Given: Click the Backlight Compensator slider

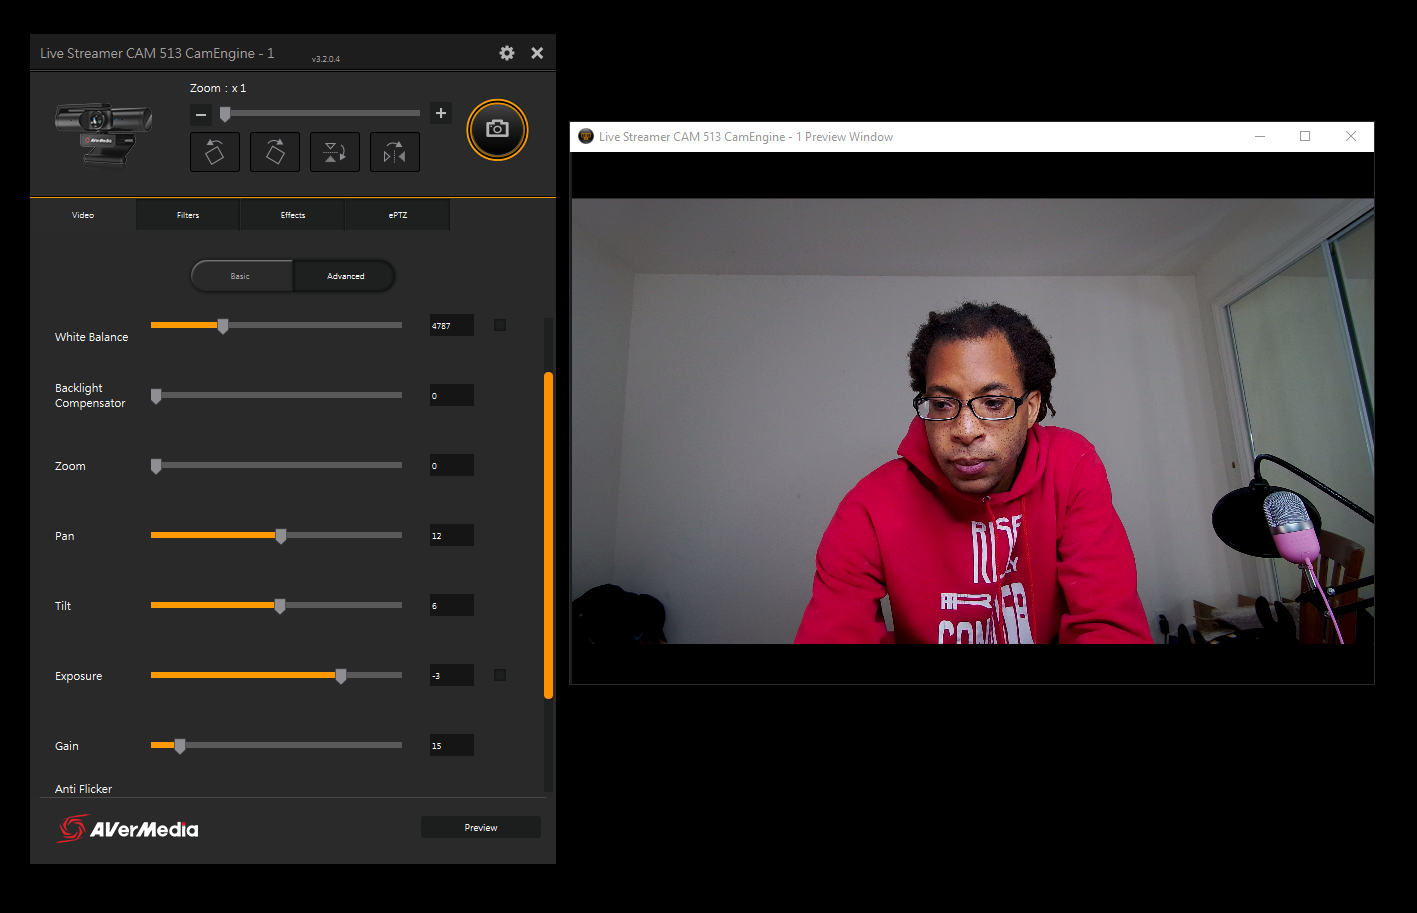Looking at the screenshot, I should tap(276, 395).
